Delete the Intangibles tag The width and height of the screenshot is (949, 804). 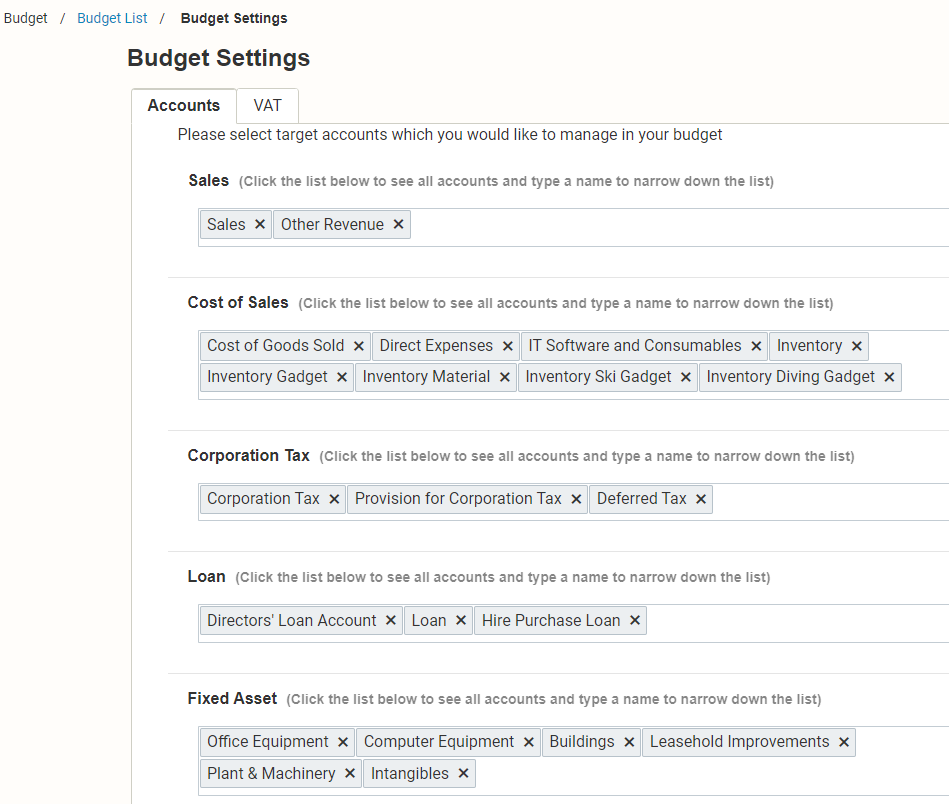463,774
